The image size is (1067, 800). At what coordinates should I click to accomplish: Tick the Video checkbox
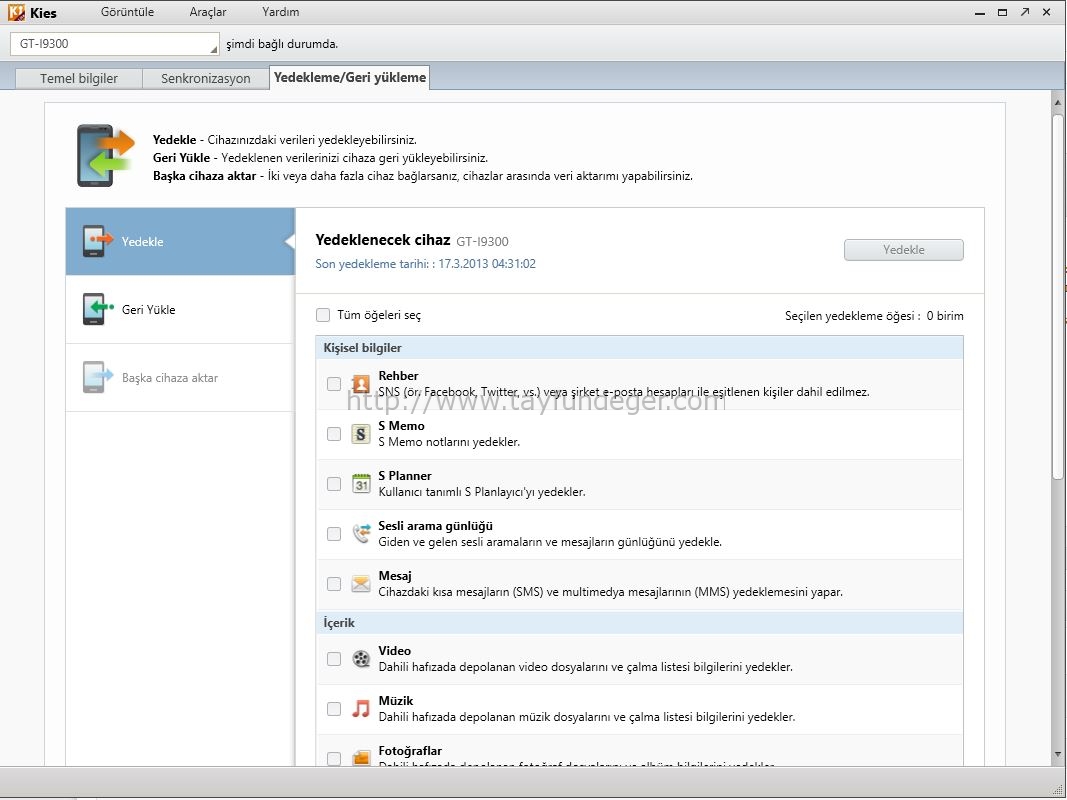tap(333, 659)
